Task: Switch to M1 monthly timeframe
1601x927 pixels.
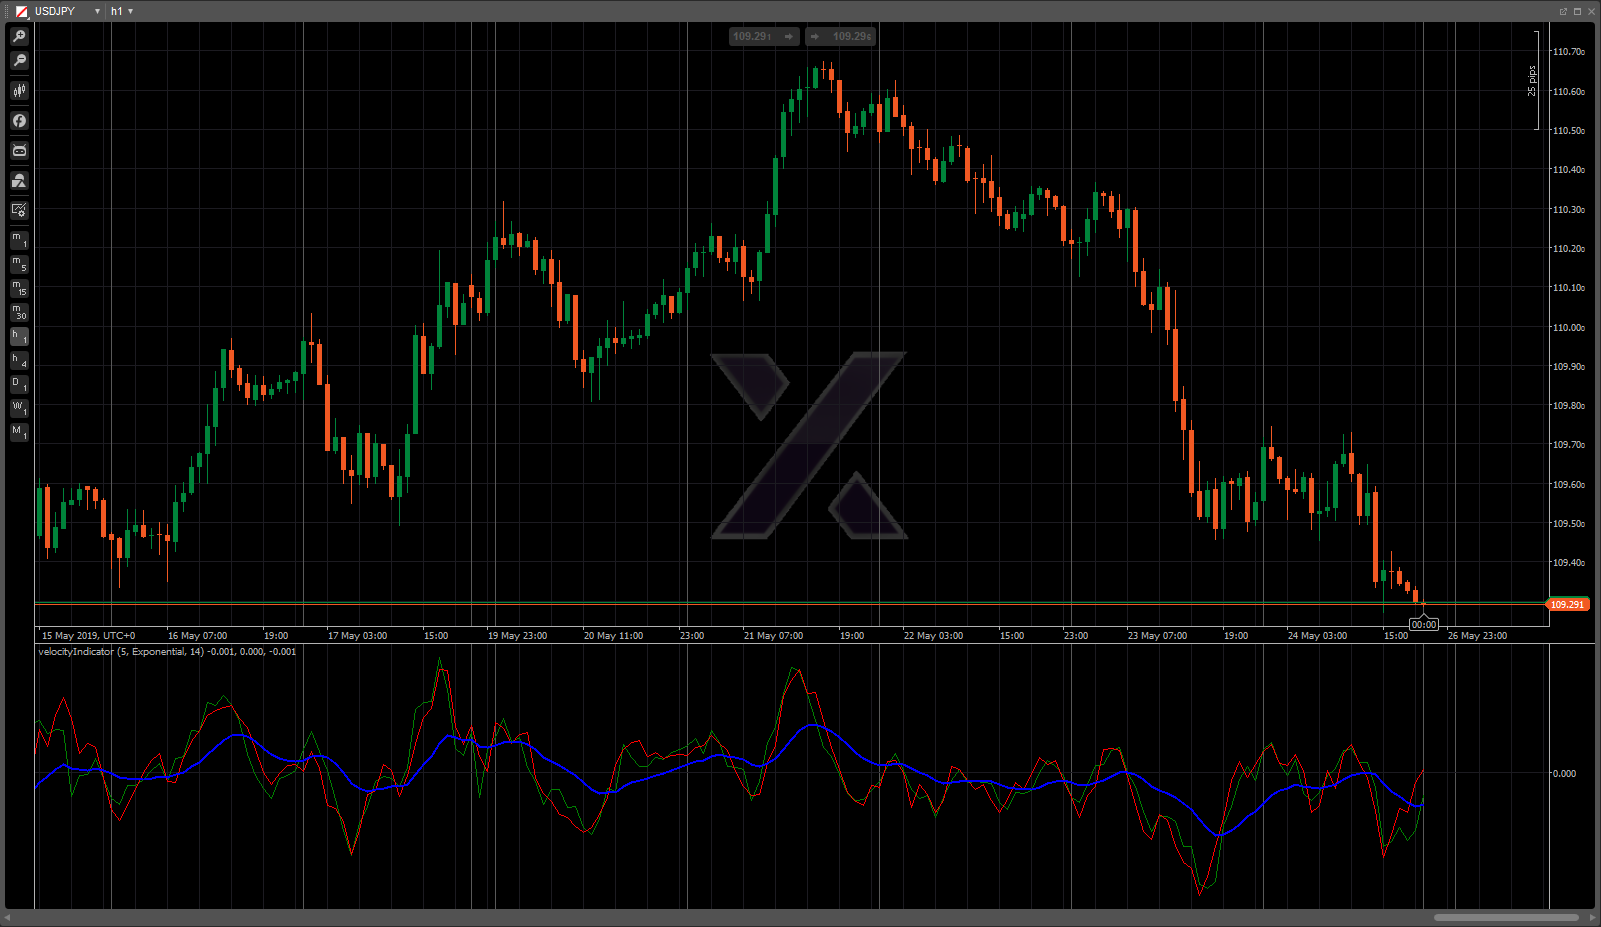Action: coord(19,432)
